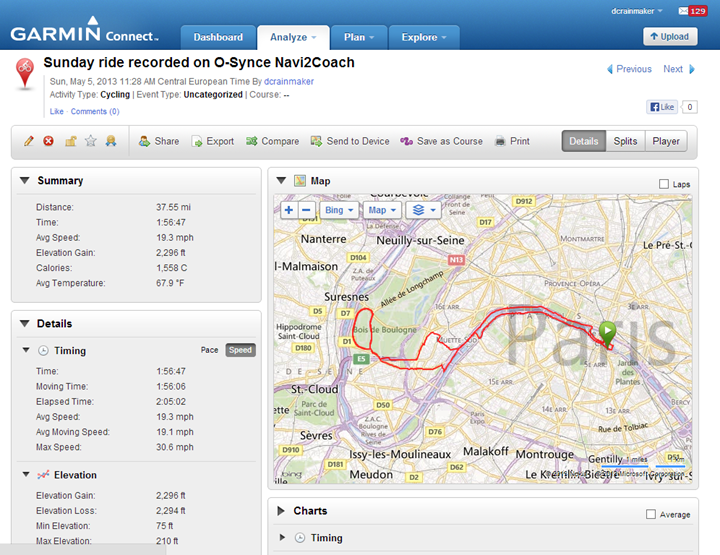Viewport: 720px width, 555px height.
Task: Click the Send to Device icon
Action: 316,141
